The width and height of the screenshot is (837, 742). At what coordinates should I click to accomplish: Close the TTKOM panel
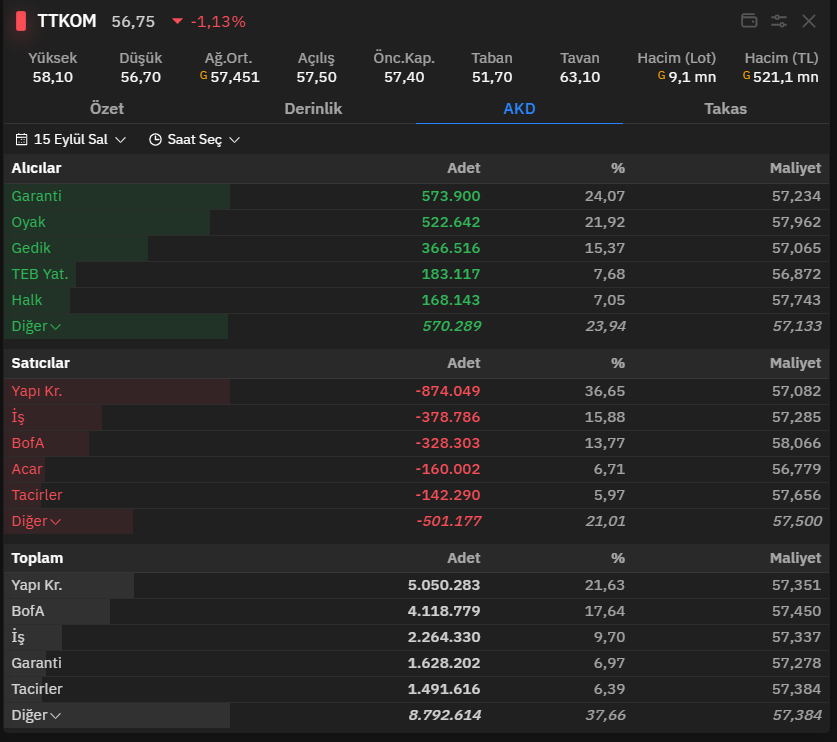tap(809, 21)
